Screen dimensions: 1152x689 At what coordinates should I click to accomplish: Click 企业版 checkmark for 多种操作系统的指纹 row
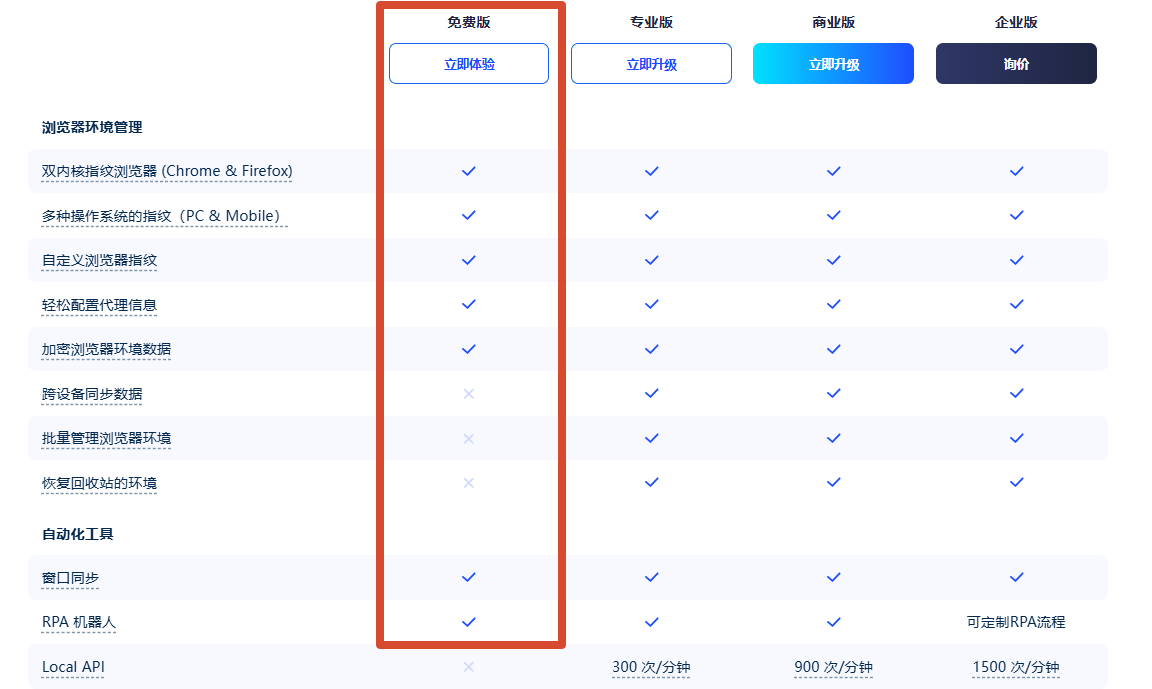[x=1016, y=215]
